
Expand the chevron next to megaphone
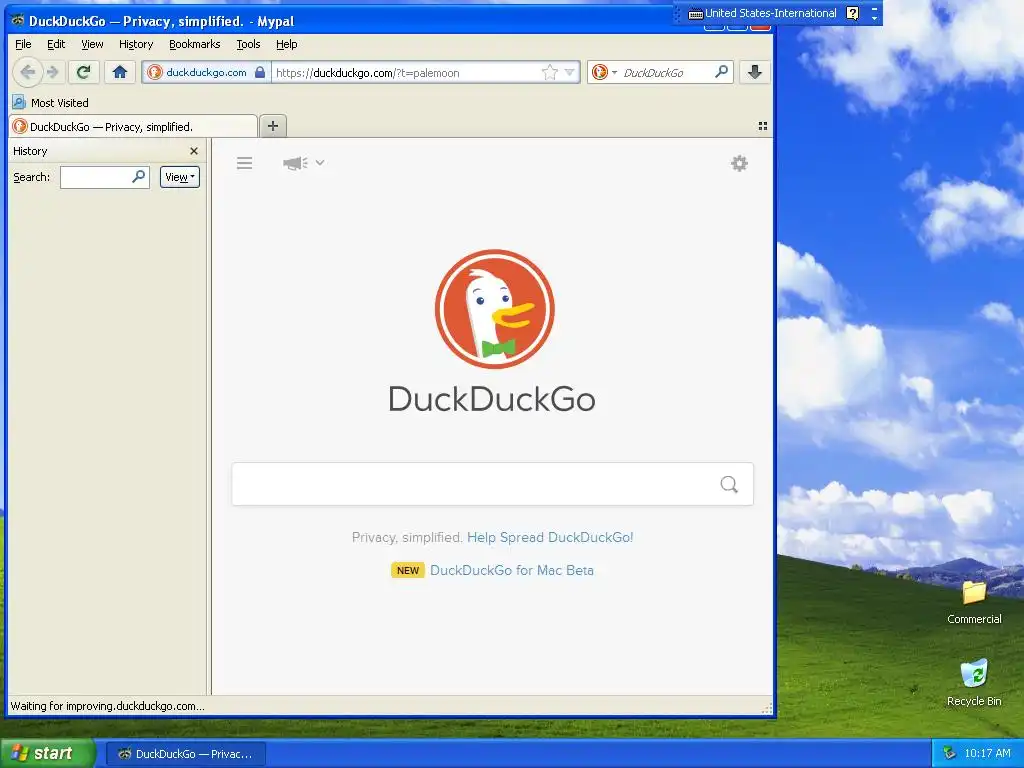pyautogui.click(x=320, y=163)
